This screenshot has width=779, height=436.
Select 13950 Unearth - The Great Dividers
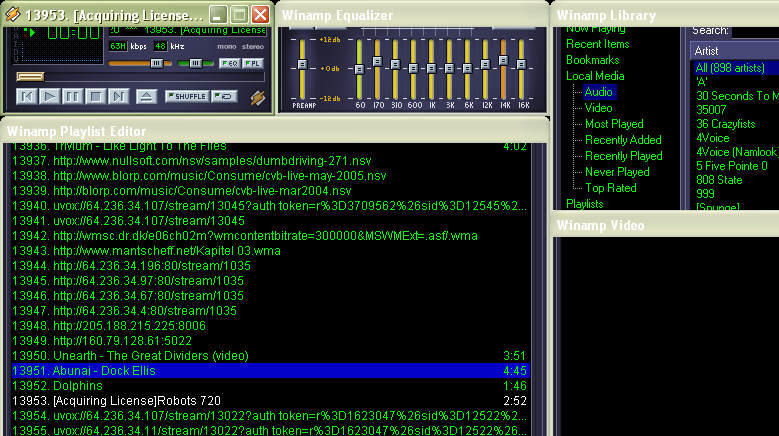(270, 356)
